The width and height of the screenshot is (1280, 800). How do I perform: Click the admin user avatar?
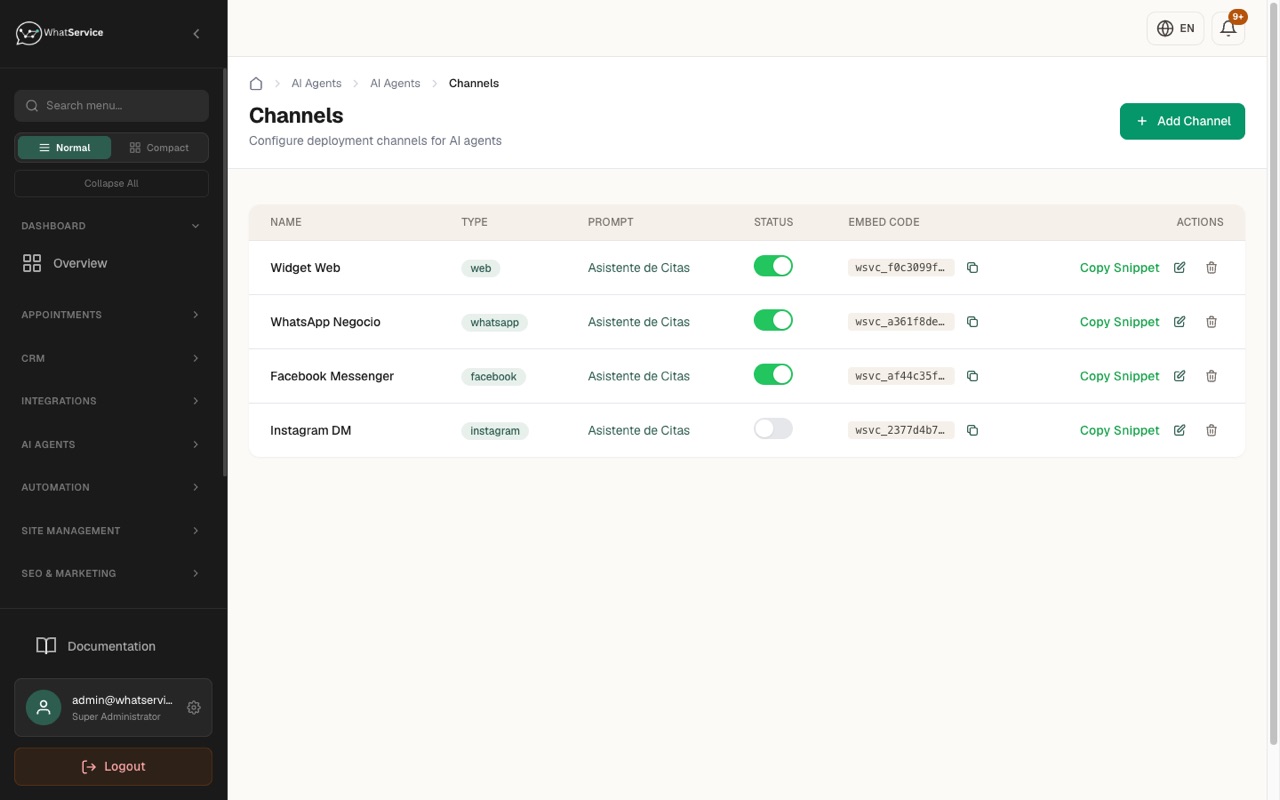pos(43,707)
